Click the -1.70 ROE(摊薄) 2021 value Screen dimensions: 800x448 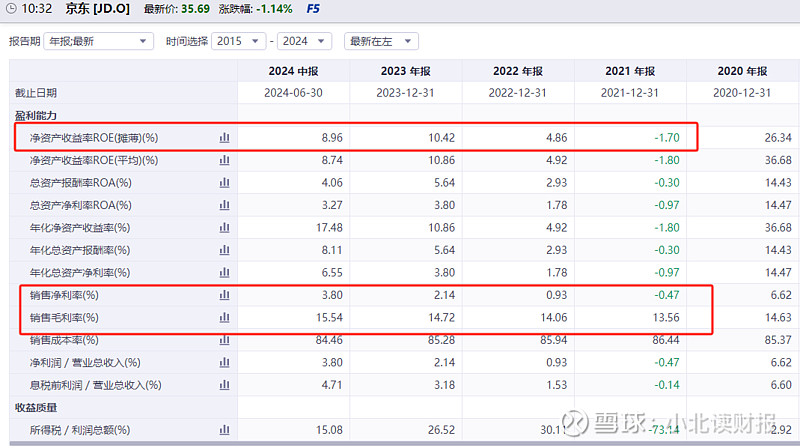pyautogui.click(x=667, y=138)
